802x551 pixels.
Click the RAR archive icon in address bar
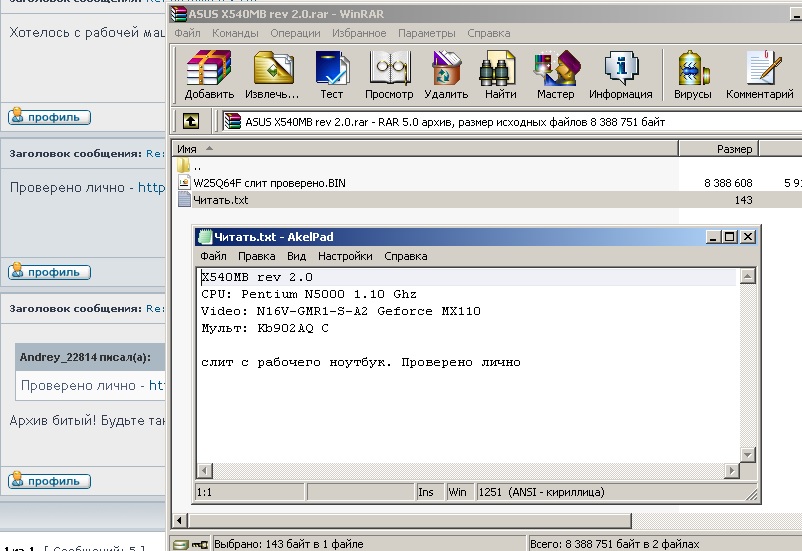(232, 122)
